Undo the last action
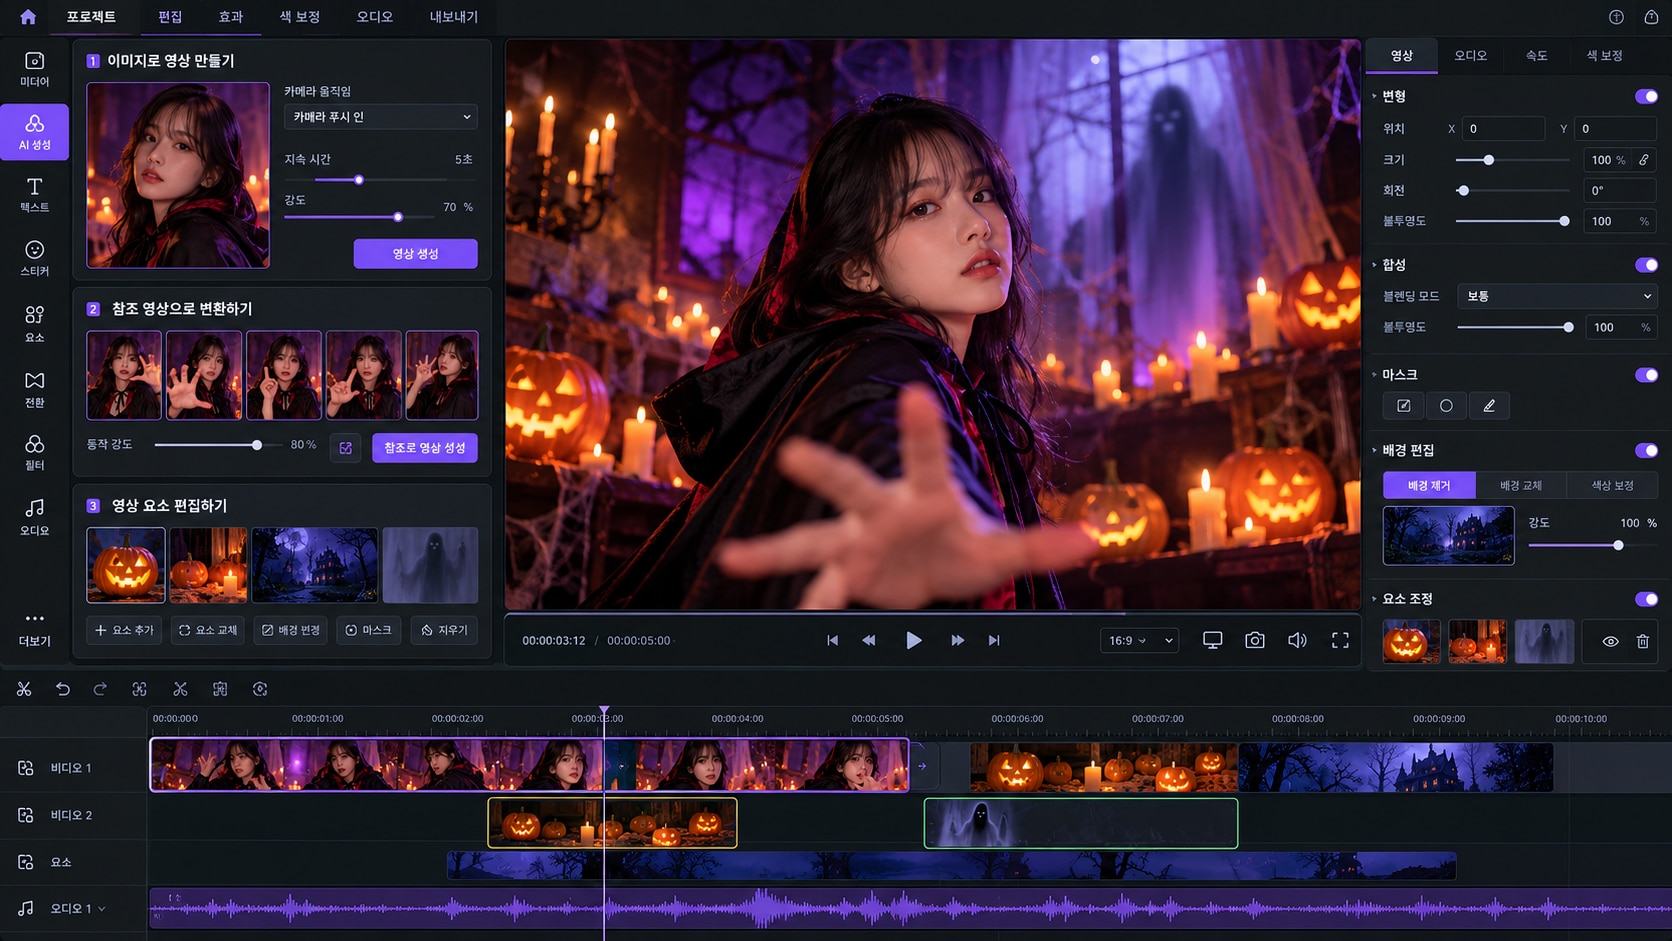This screenshot has width=1672, height=941. click(63, 689)
